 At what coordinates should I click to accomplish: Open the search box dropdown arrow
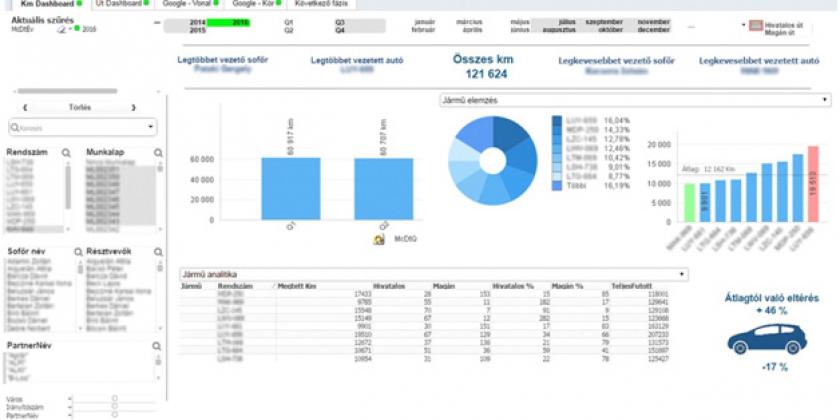pos(150,128)
